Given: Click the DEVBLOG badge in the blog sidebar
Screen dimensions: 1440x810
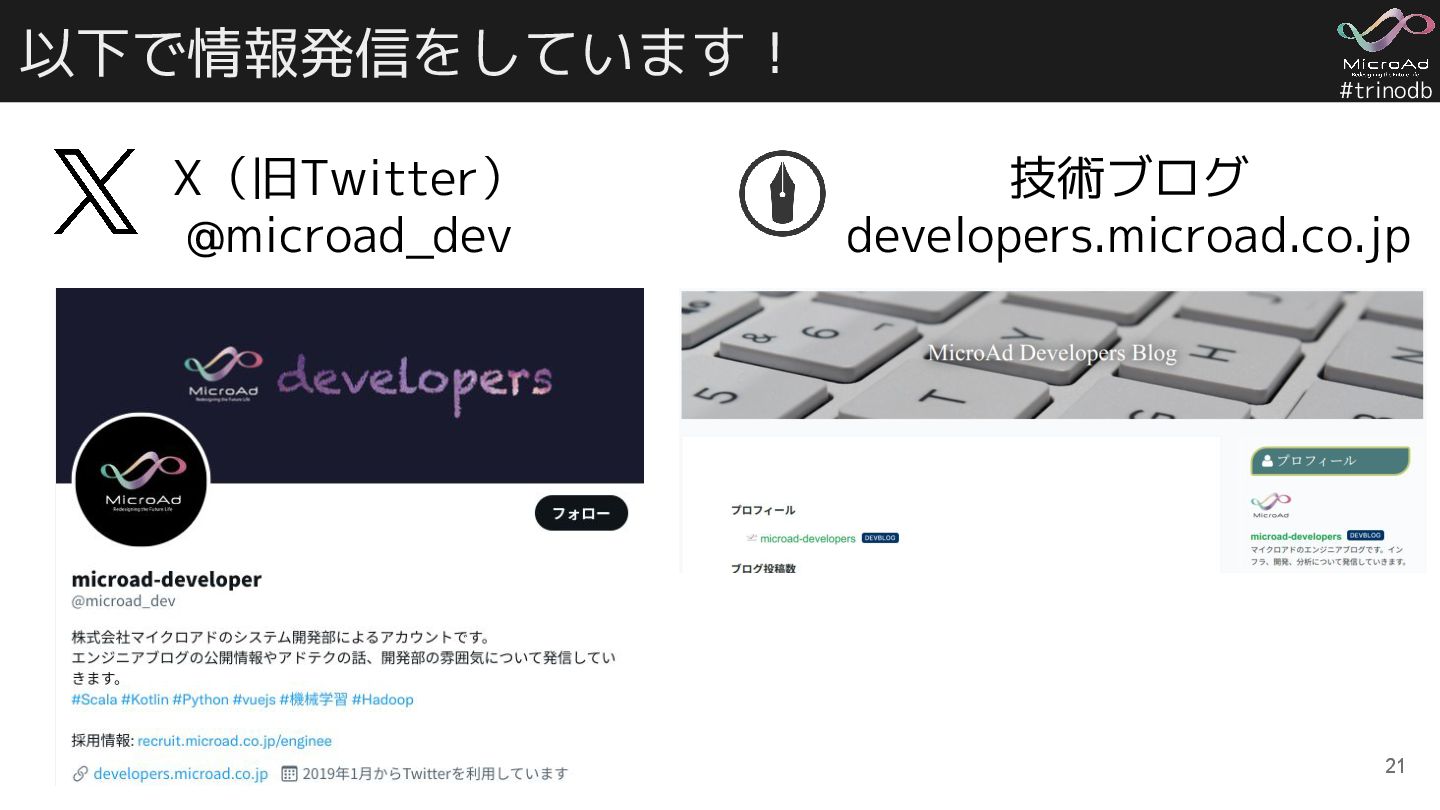Looking at the screenshot, I should tap(1365, 535).
